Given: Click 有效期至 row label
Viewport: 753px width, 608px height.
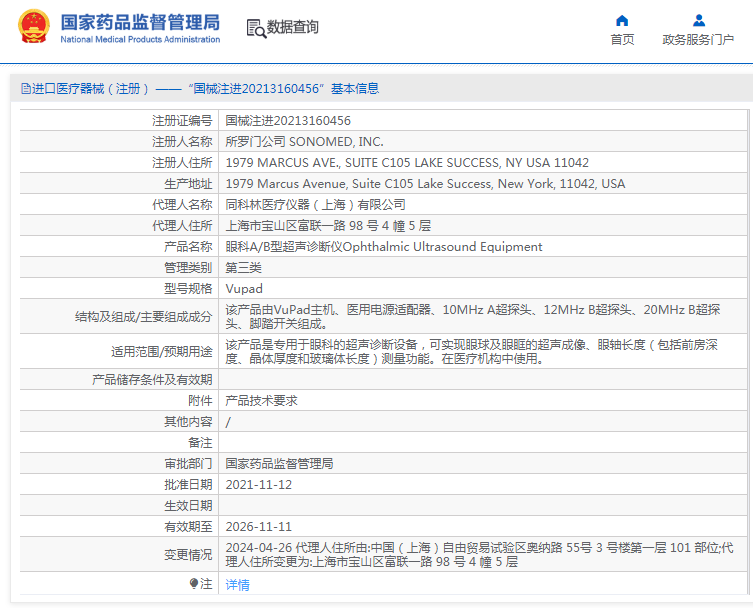Looking at the screenshot, I should (188, 527).
